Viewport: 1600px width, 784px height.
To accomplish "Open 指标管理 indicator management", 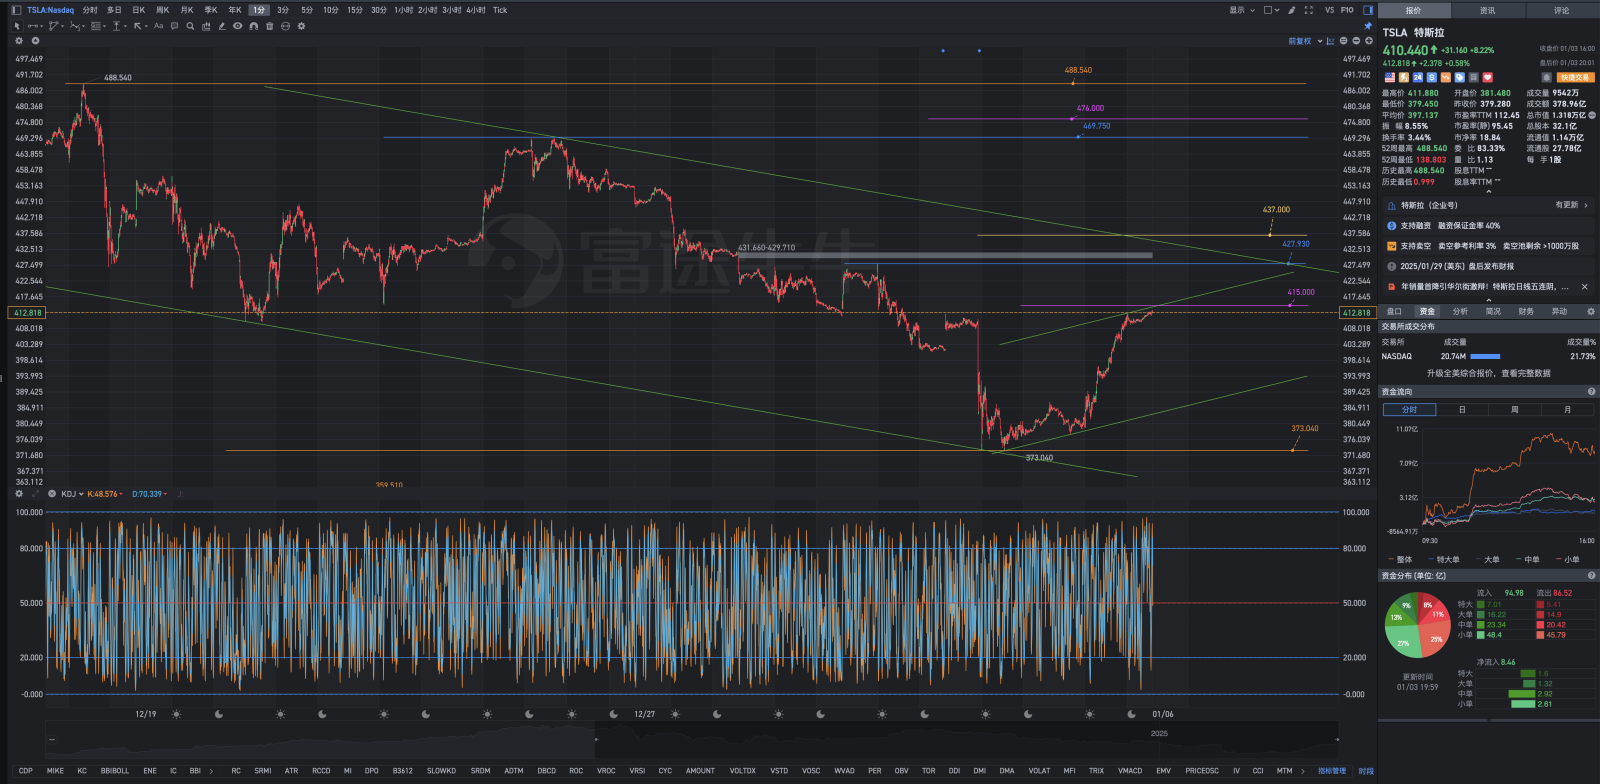I will [1331, 771].
